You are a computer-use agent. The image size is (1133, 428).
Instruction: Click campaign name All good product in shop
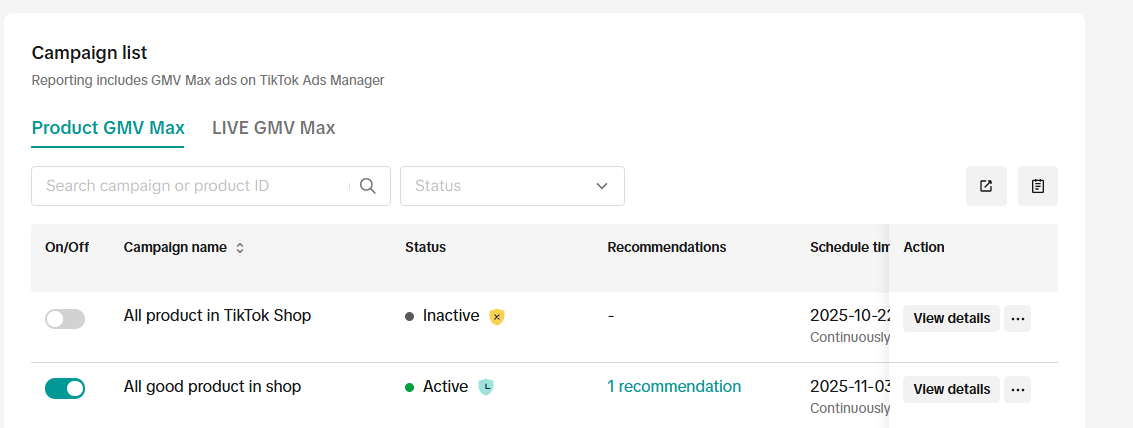tap(212, 387)
